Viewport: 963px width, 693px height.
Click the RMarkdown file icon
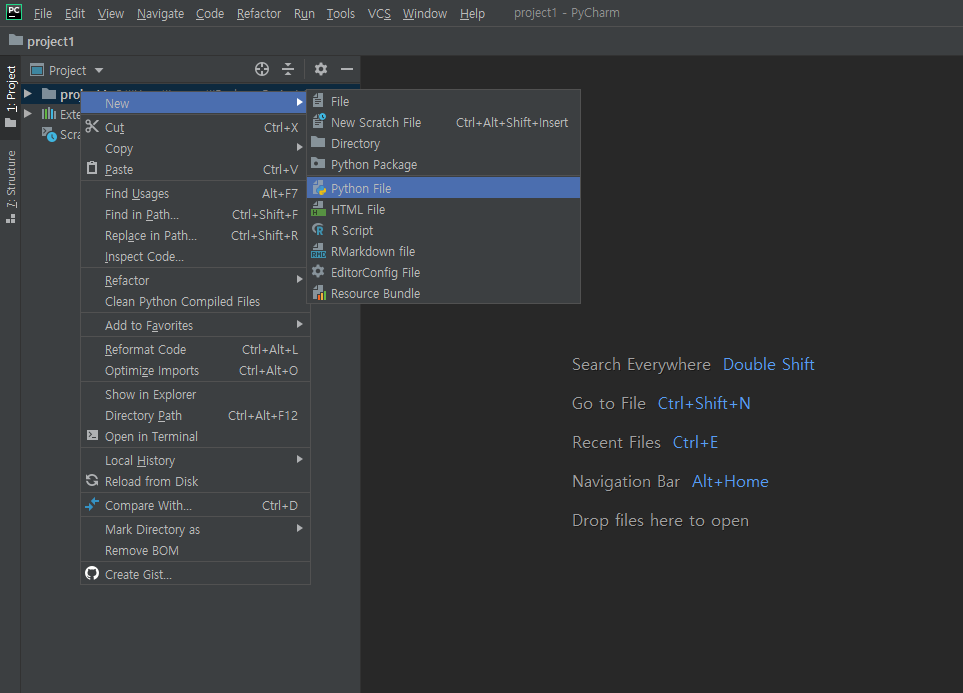coord(318,251)
